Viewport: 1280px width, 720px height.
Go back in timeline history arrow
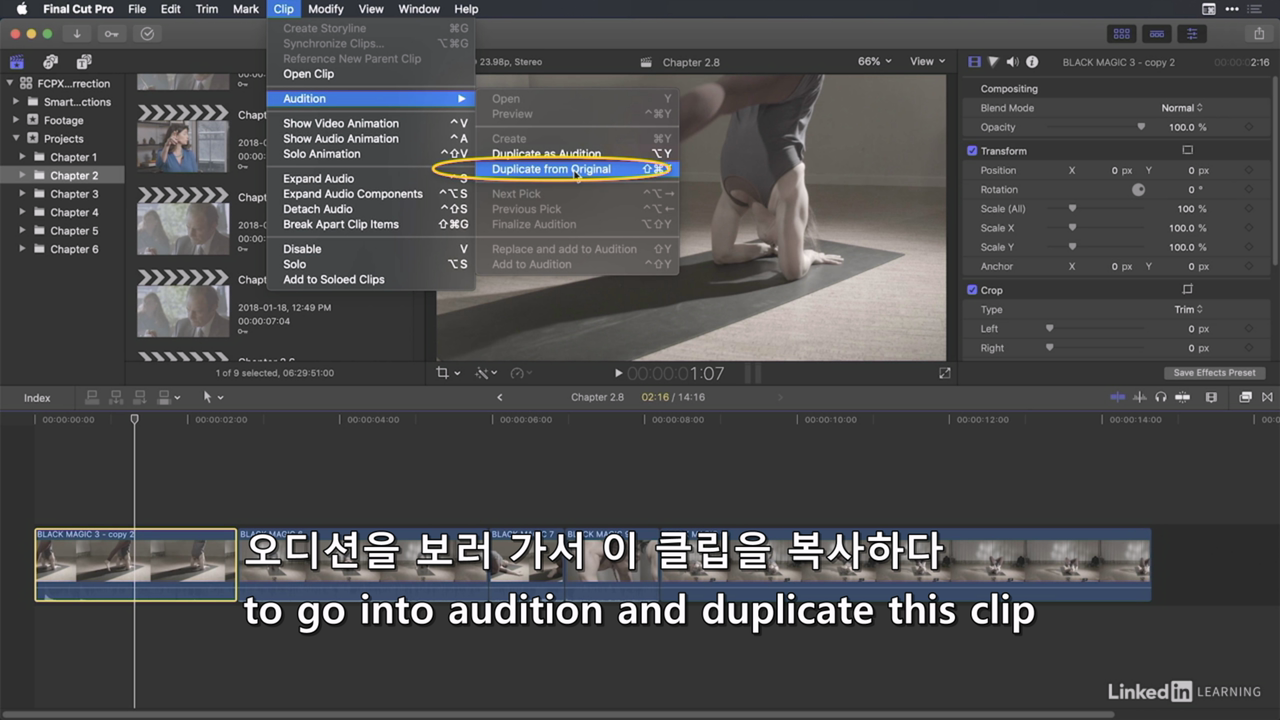click(x=500, y=397)
